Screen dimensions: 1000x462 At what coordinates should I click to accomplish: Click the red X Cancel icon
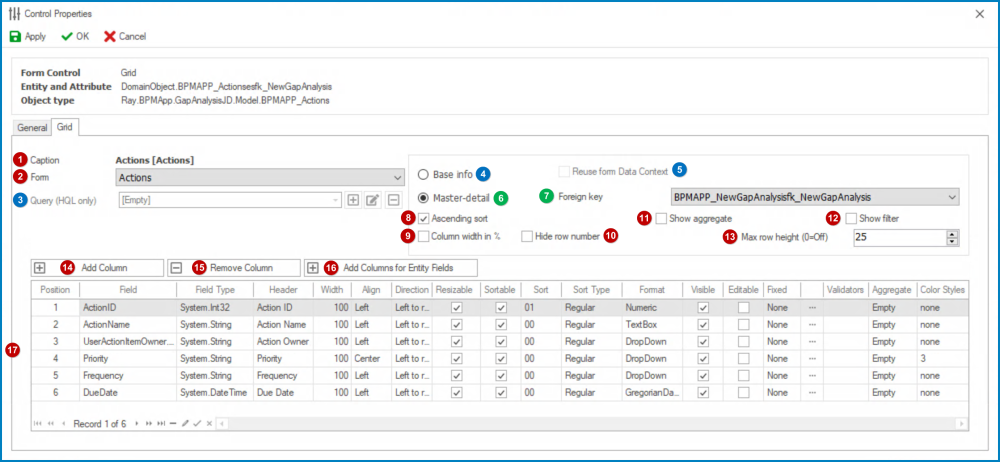(110, 36)
